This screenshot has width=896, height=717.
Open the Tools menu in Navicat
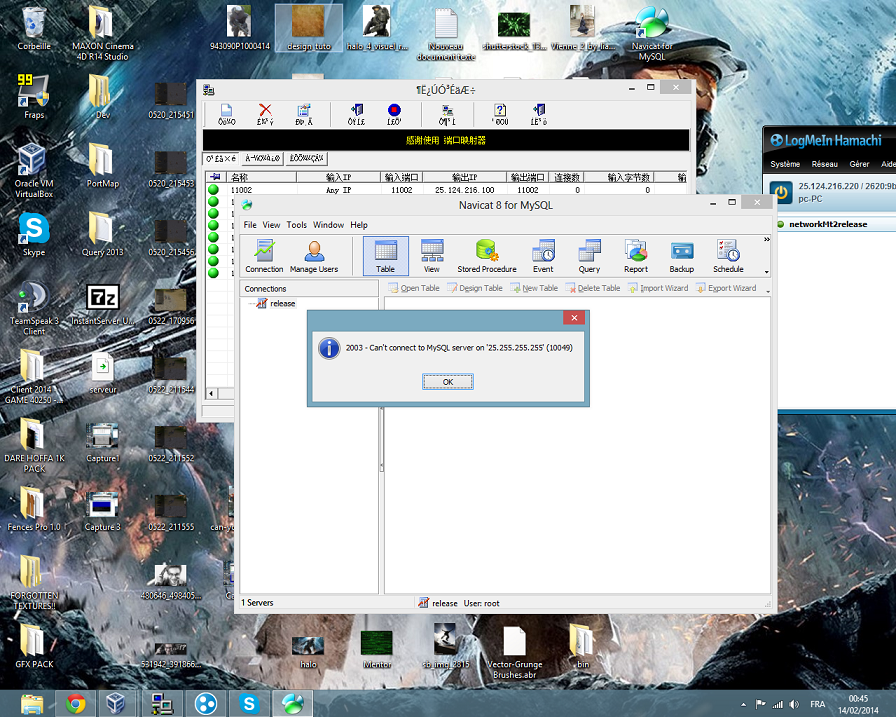pyautogui.click(x=297, y=225)
